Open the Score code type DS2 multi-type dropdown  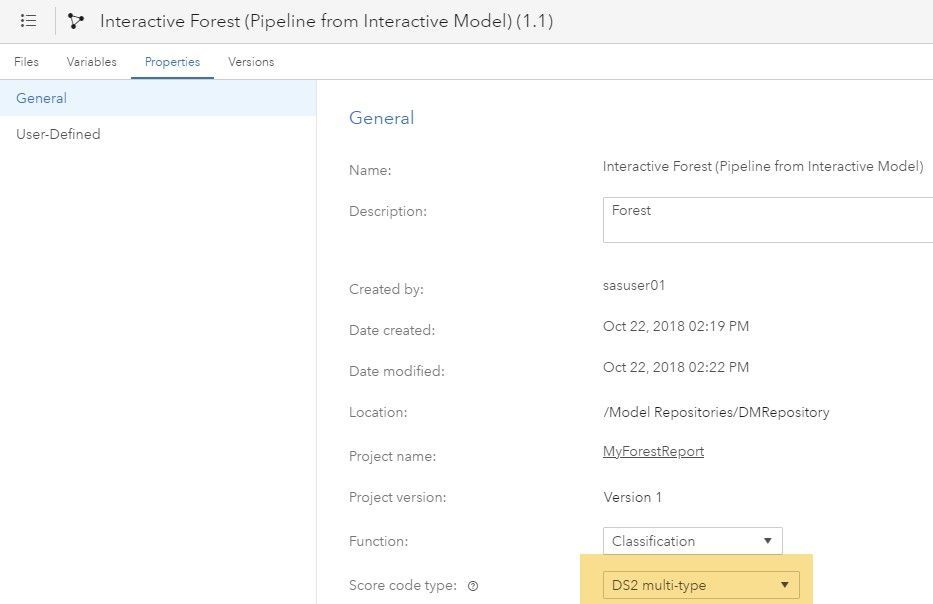[700, 585]
